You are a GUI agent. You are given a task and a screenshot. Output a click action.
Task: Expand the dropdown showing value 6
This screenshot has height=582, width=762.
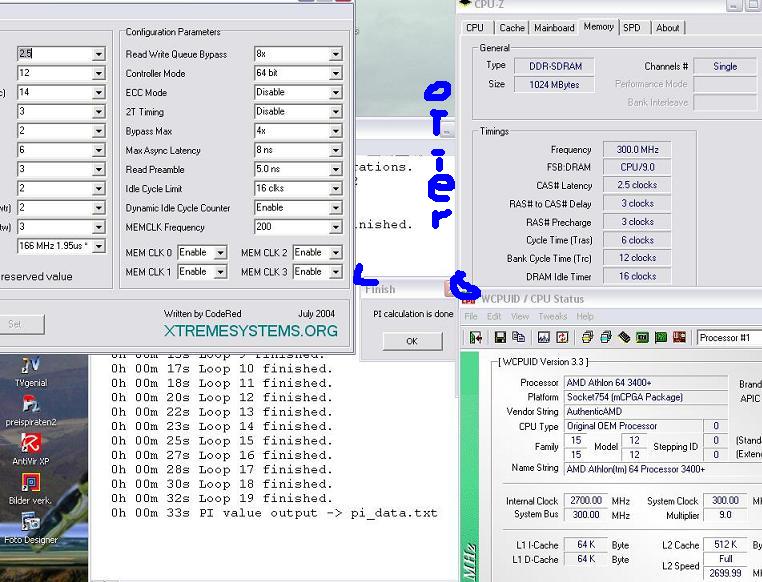(99, 150)
